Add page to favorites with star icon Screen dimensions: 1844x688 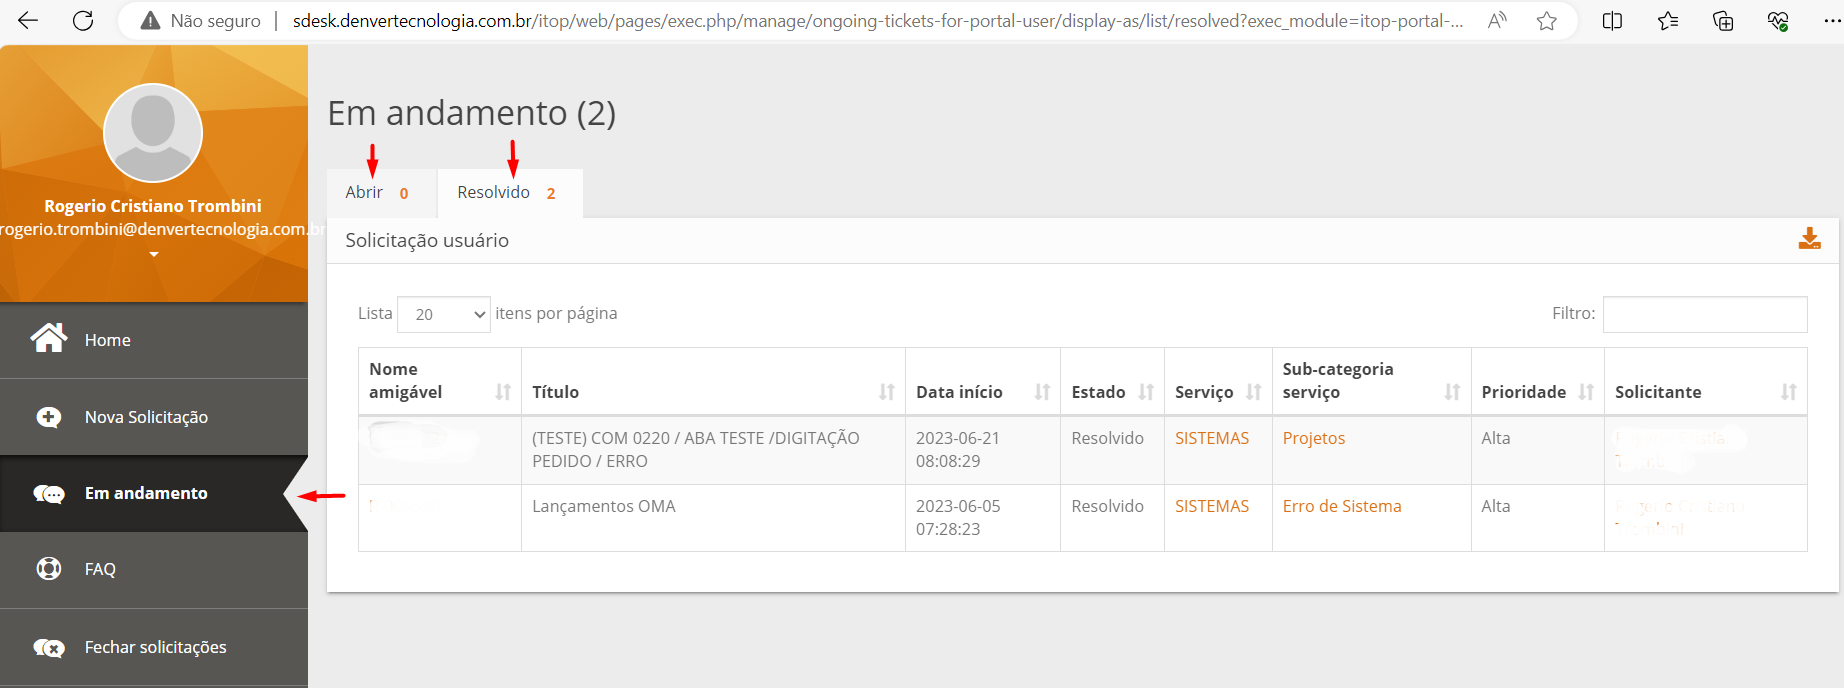pyautogui.click(x=1546, y=21)
